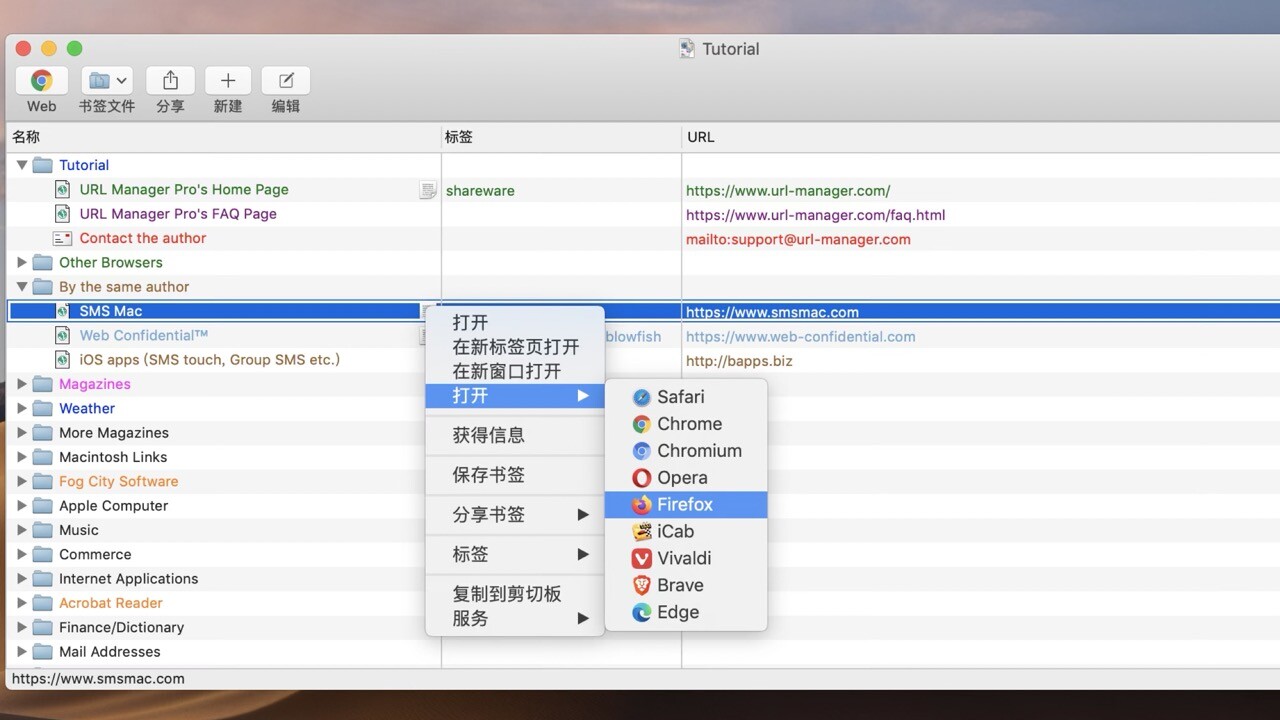Click the https://www.url-manager.com/ URL cell
1280x720 pixels.
coord(788,190)
